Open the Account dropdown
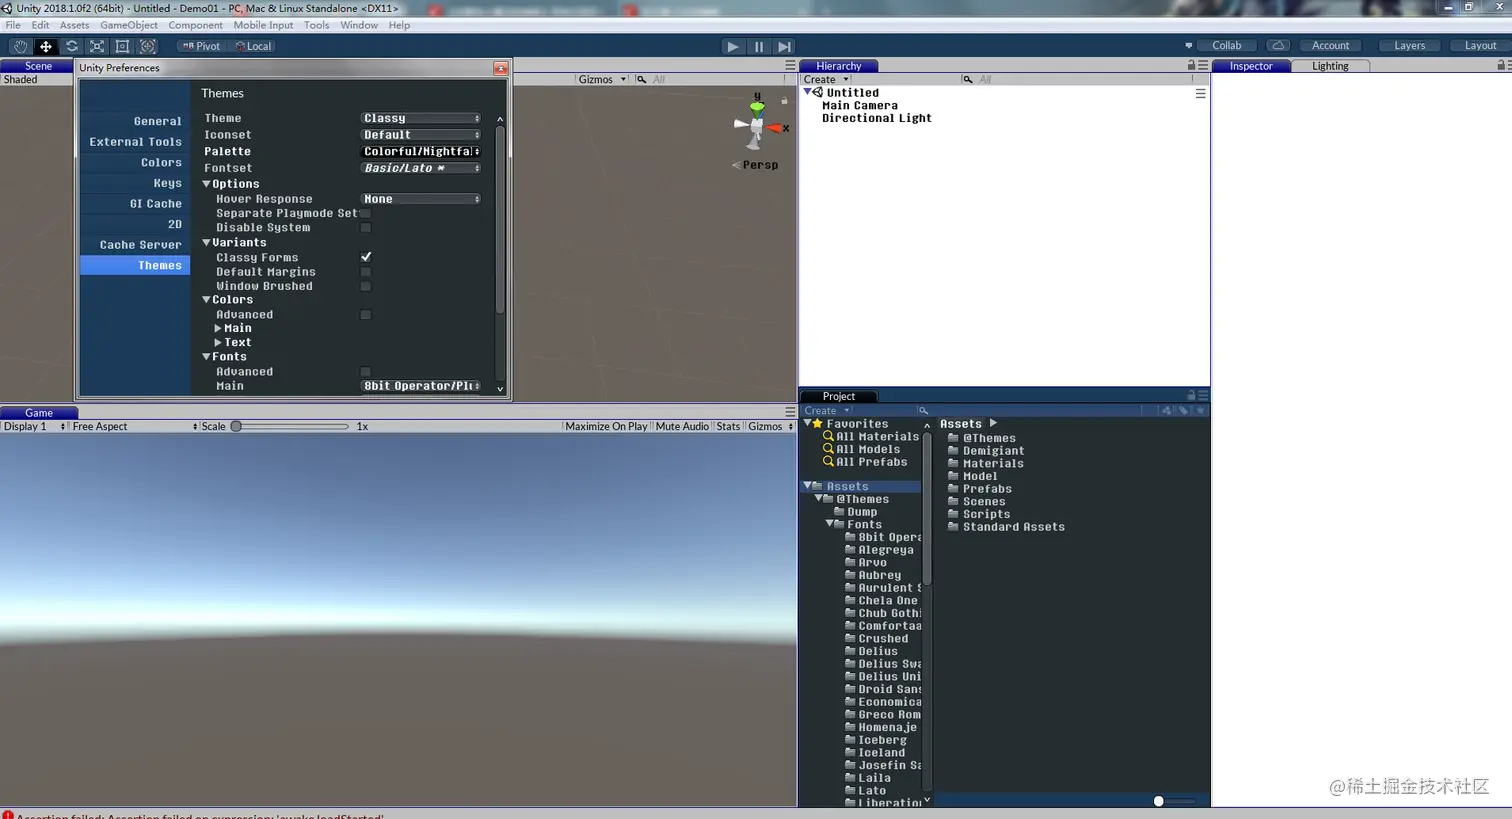The width and height of the screenshot is (1512, 819). (1331, 45)
